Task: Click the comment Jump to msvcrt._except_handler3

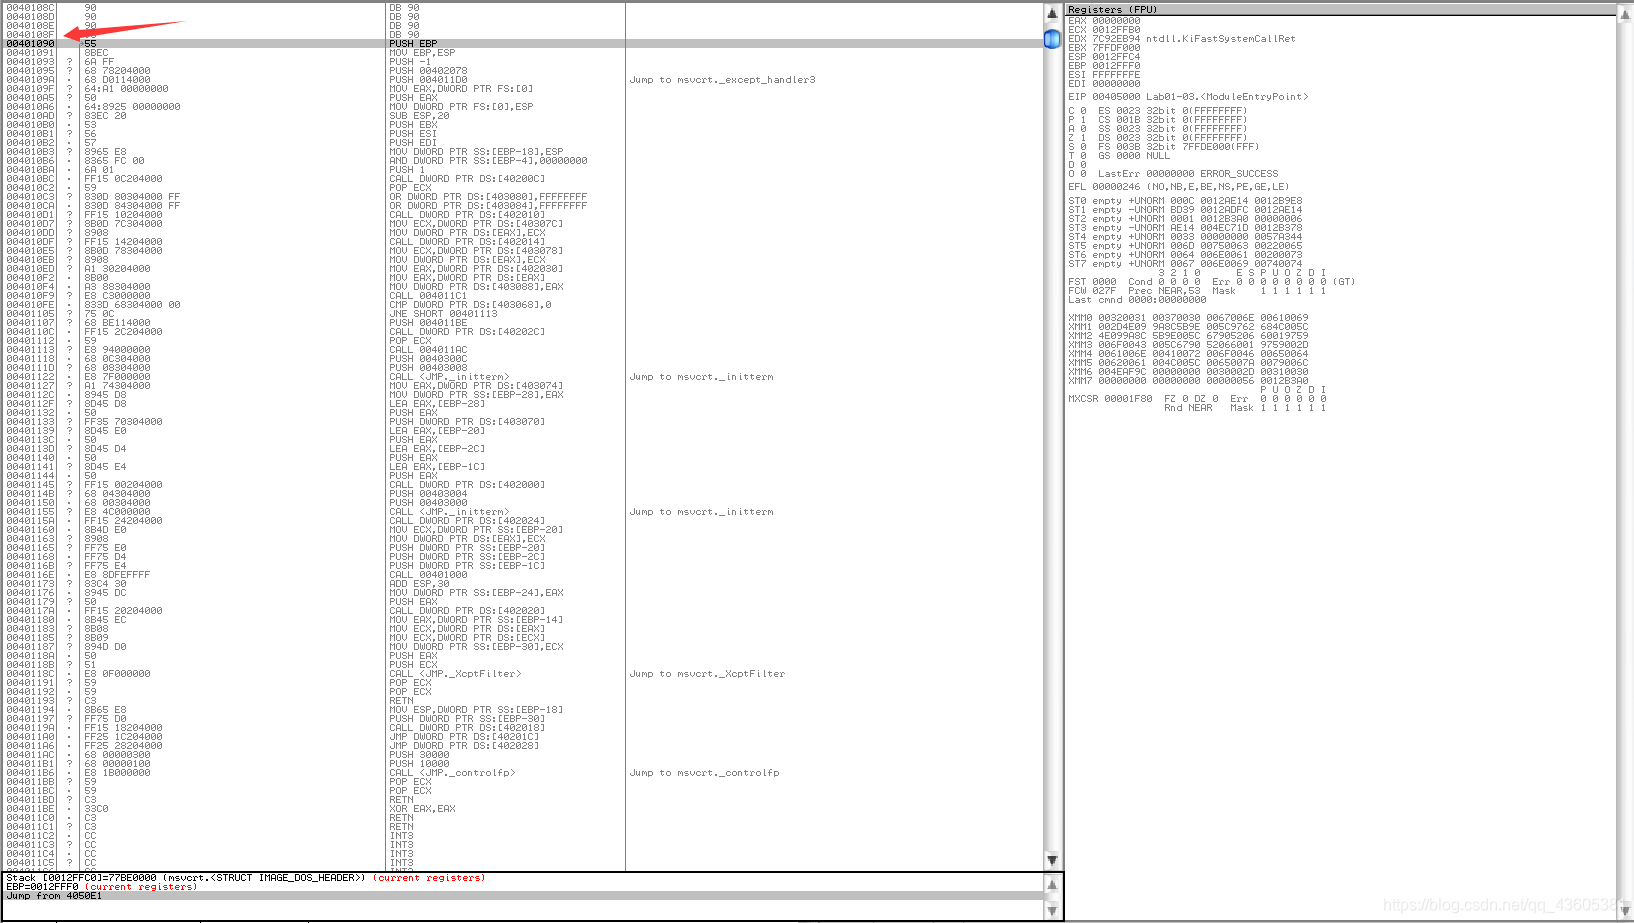Action: (722, 80)
